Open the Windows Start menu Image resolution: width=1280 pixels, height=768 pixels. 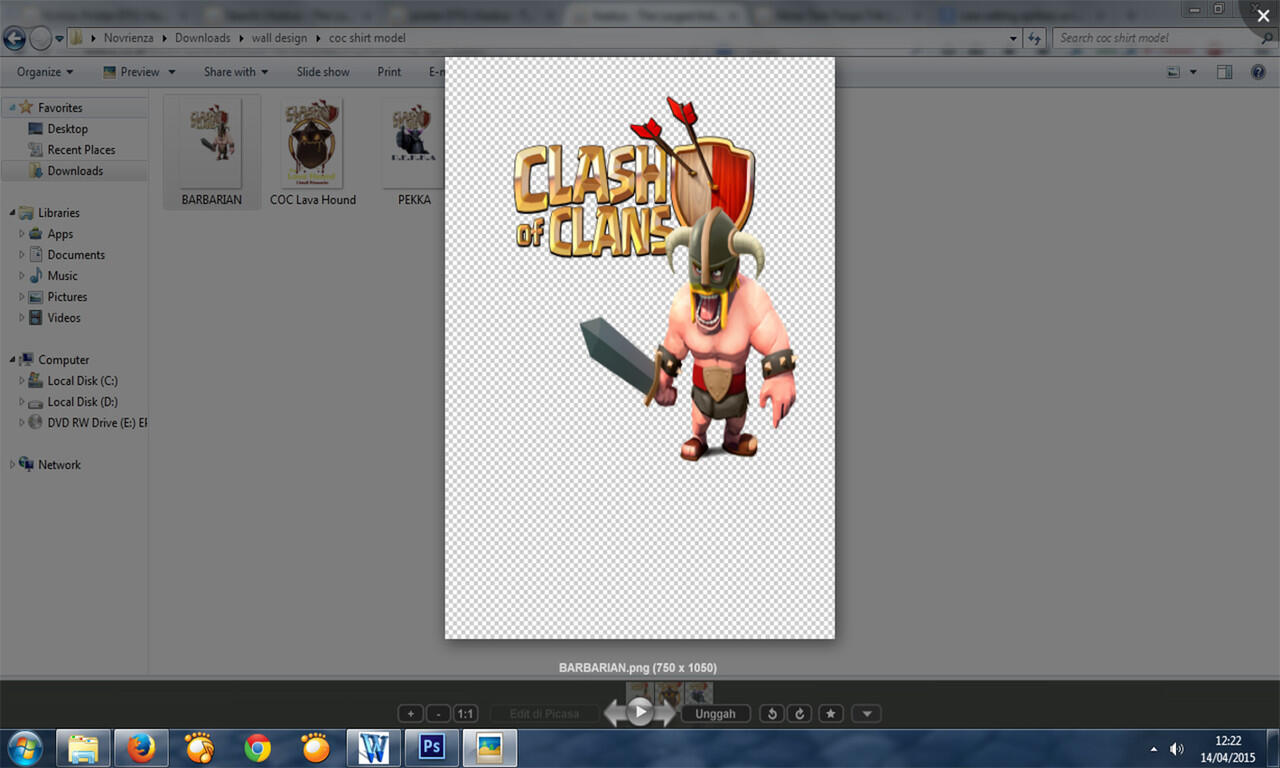[x=25, y=748]
